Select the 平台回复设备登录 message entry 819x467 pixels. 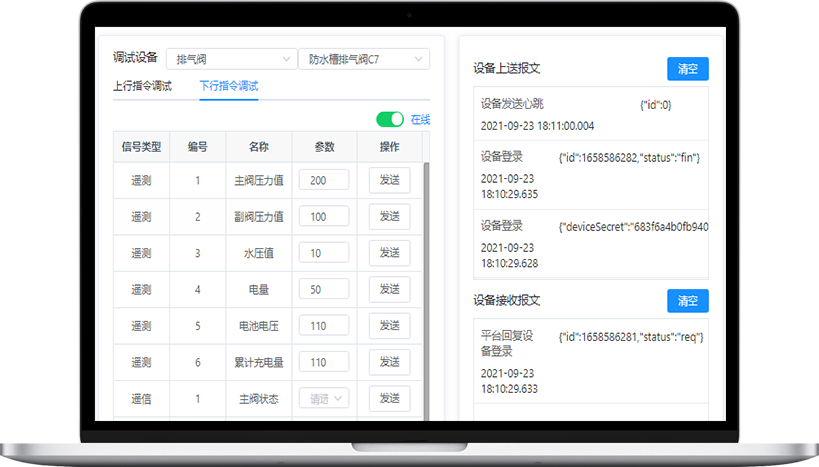click(x=591, y=360)
